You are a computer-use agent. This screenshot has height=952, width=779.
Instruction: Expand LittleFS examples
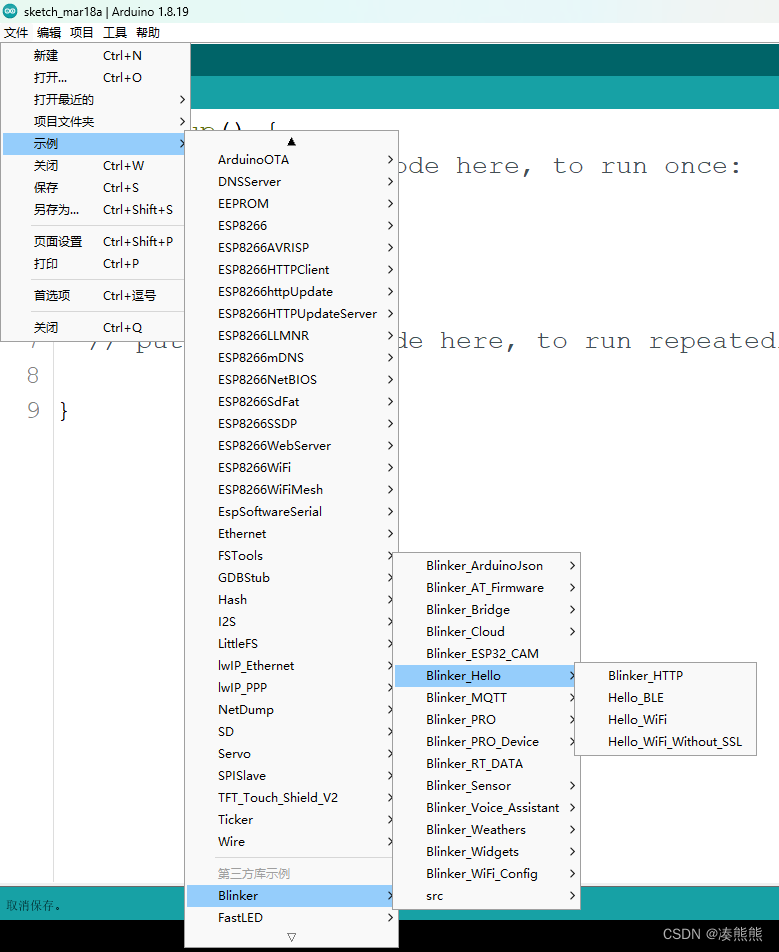pyautogui.click(x=290, y=644)
